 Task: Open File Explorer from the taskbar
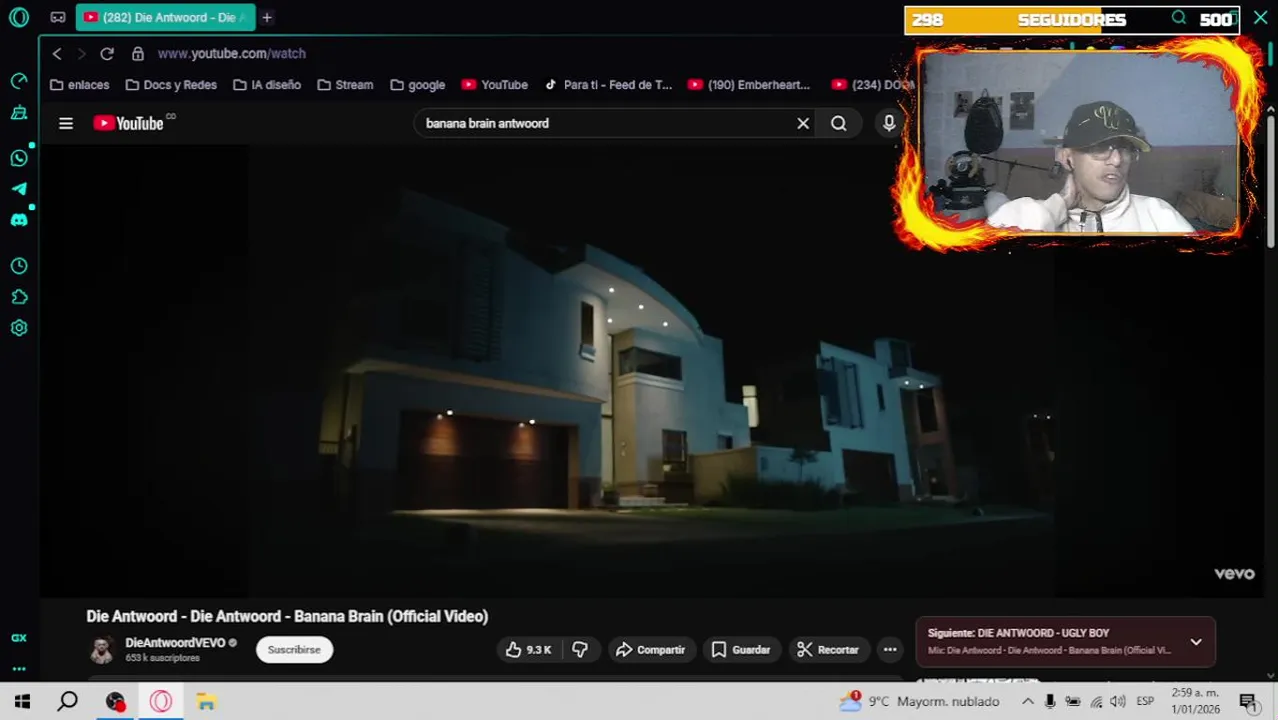coord(206,702)
